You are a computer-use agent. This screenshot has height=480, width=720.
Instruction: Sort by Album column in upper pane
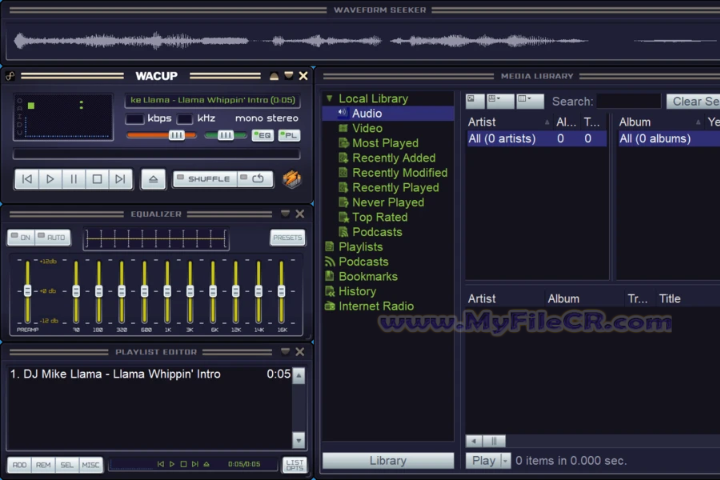tap(660, 122)
